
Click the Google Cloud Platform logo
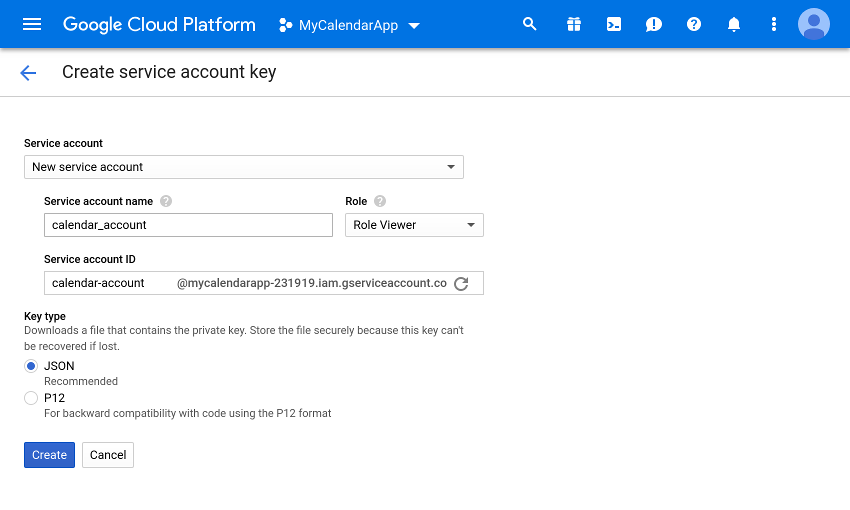click(x=159, y=24)
